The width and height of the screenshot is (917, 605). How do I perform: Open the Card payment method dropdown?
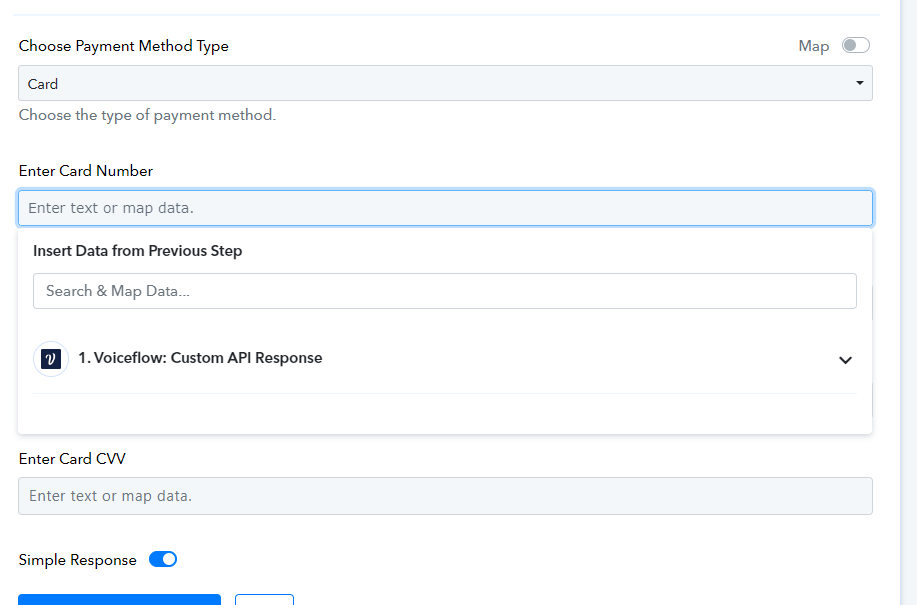[445, 83]
